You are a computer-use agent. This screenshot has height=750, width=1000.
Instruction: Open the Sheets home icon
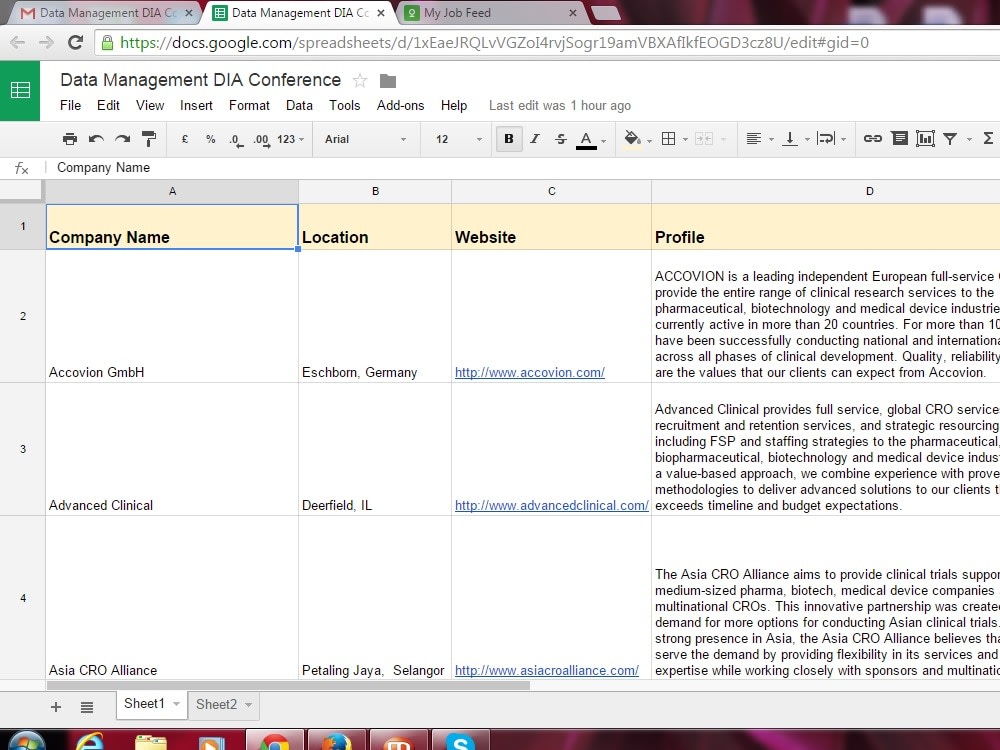click(20, 91)
